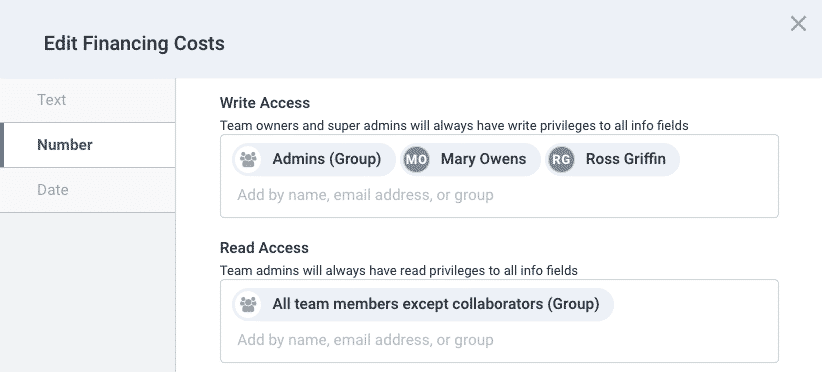Switch to the Text tab
Screen dimensions: 822x372
(88, 100)
